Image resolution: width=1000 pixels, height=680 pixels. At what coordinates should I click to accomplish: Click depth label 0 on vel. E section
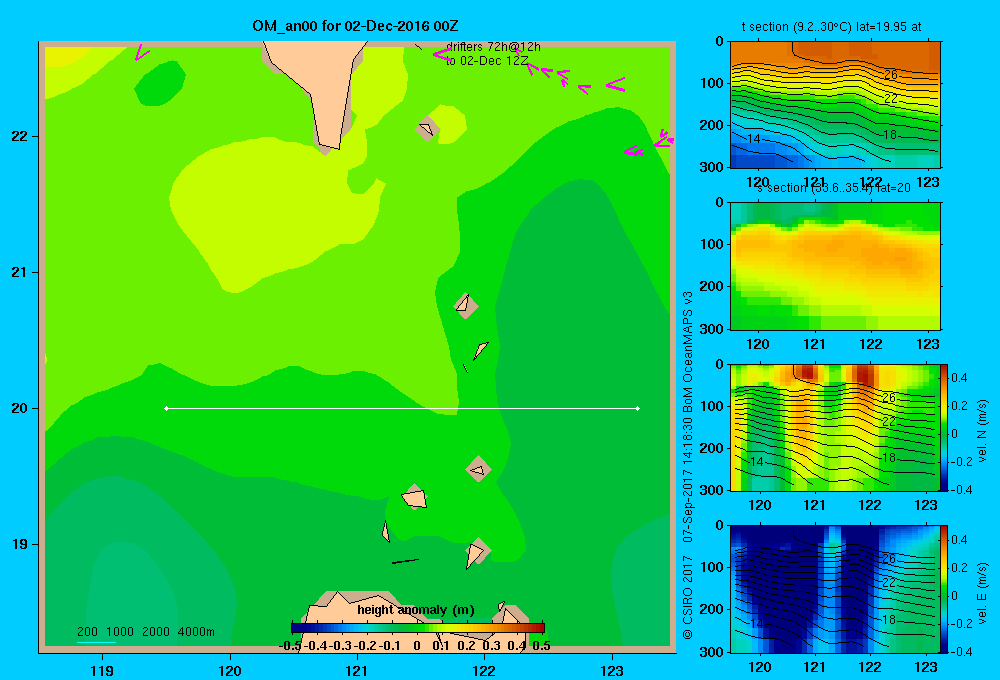click(719, 526)
